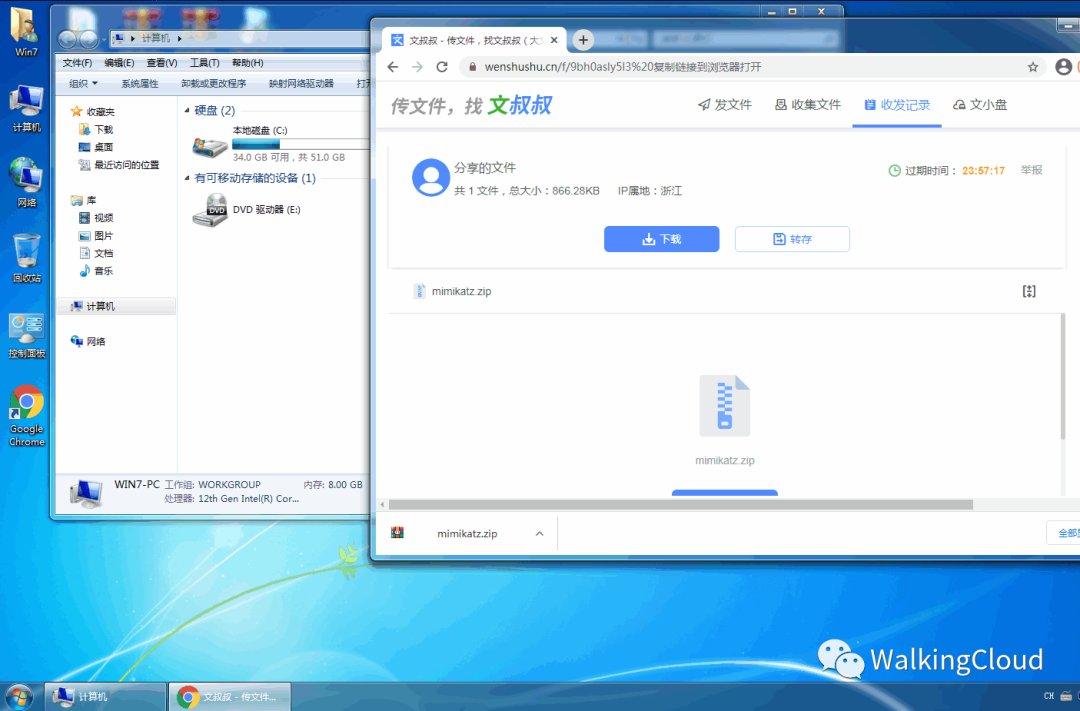Click the 举报 report link

pos(1031,170)
